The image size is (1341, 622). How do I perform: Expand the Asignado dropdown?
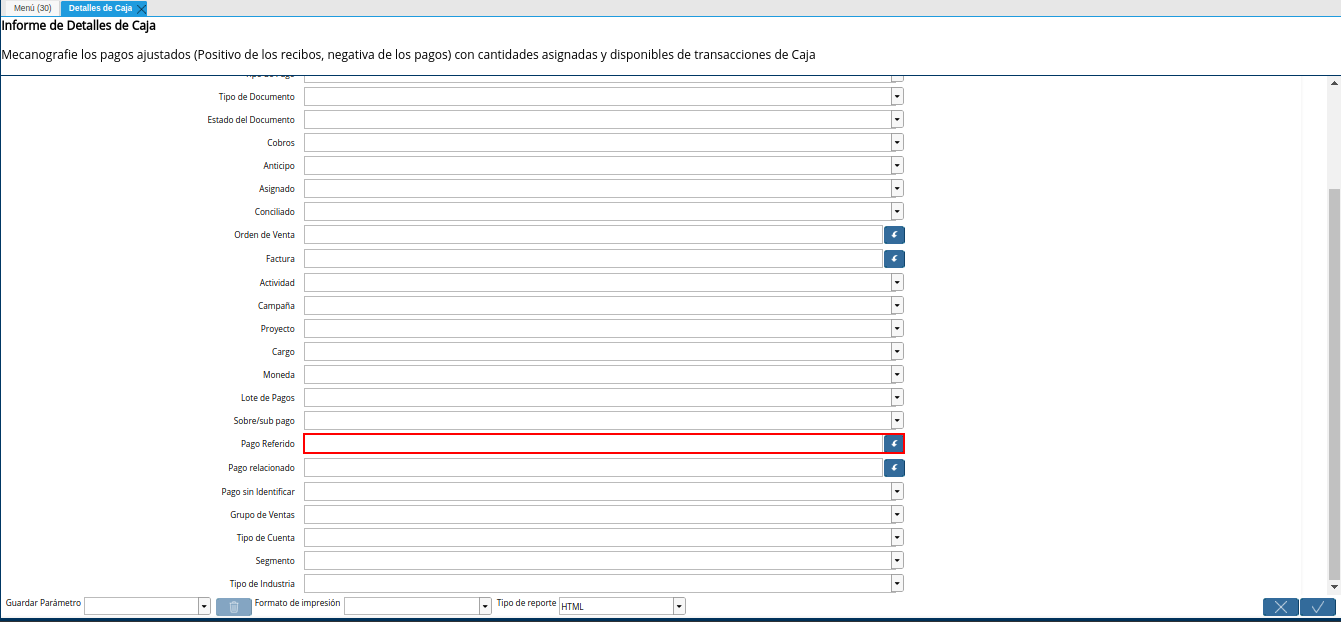click(897, 189)
